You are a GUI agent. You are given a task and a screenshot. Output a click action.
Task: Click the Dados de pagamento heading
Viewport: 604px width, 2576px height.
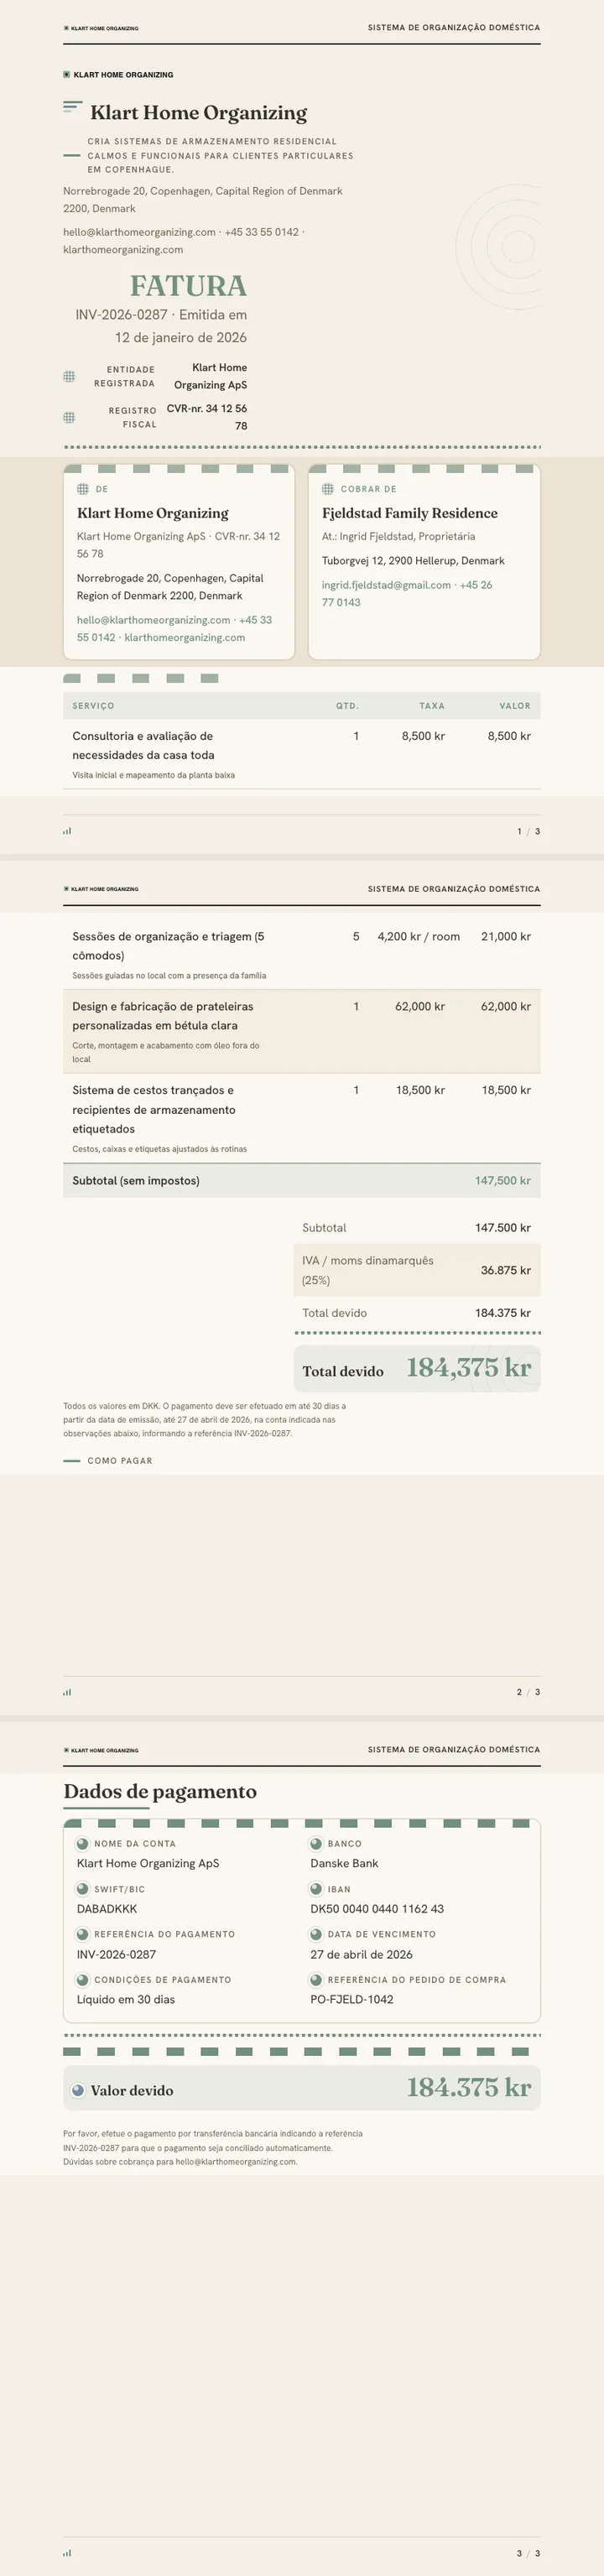pos(160,1792)
